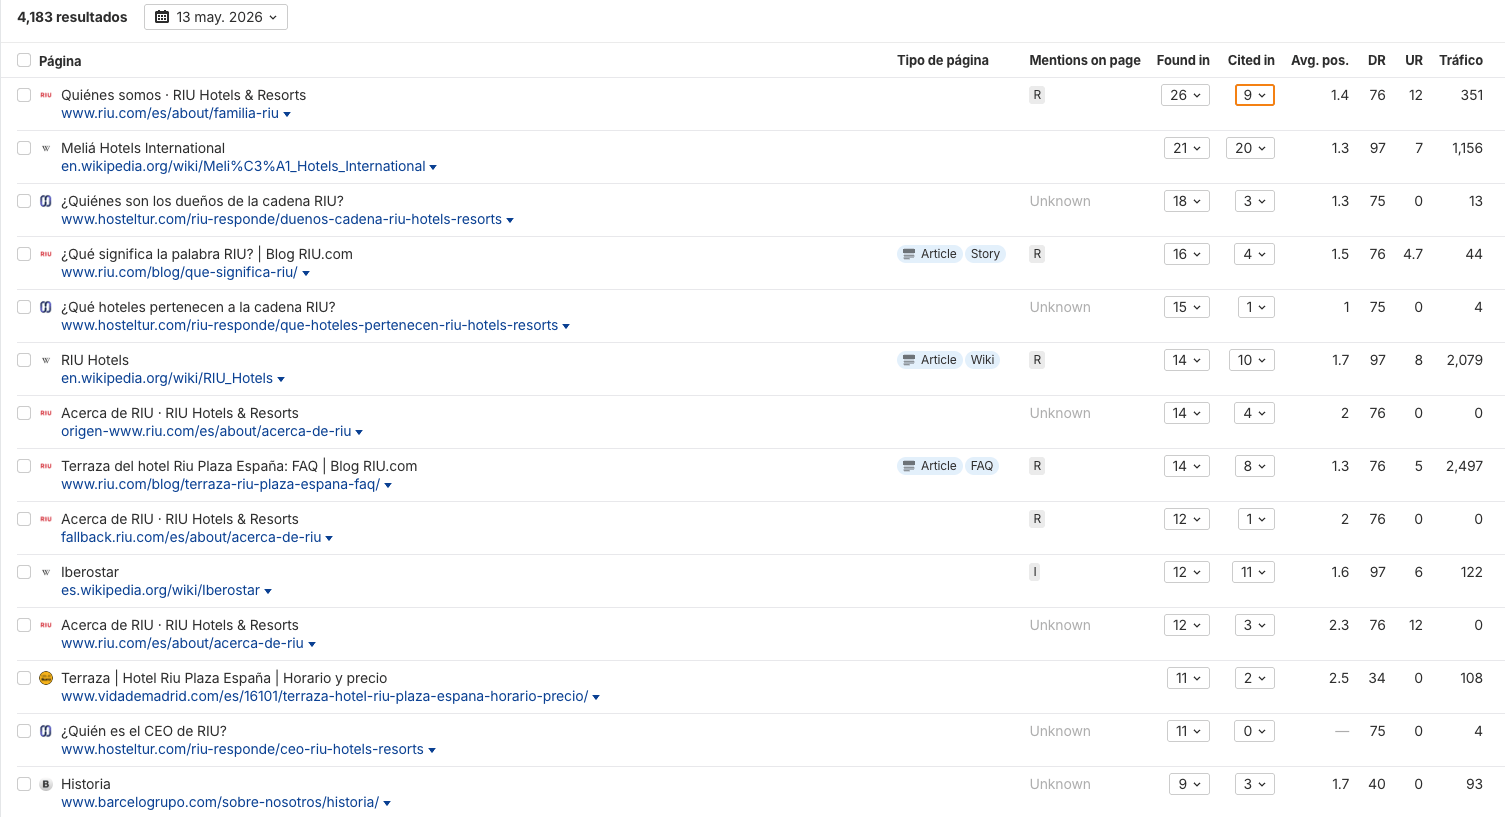Click the RIU favicon beside Terraza del hotel FAQ
The image size is (1505, 817).
(x=46, y=466)
